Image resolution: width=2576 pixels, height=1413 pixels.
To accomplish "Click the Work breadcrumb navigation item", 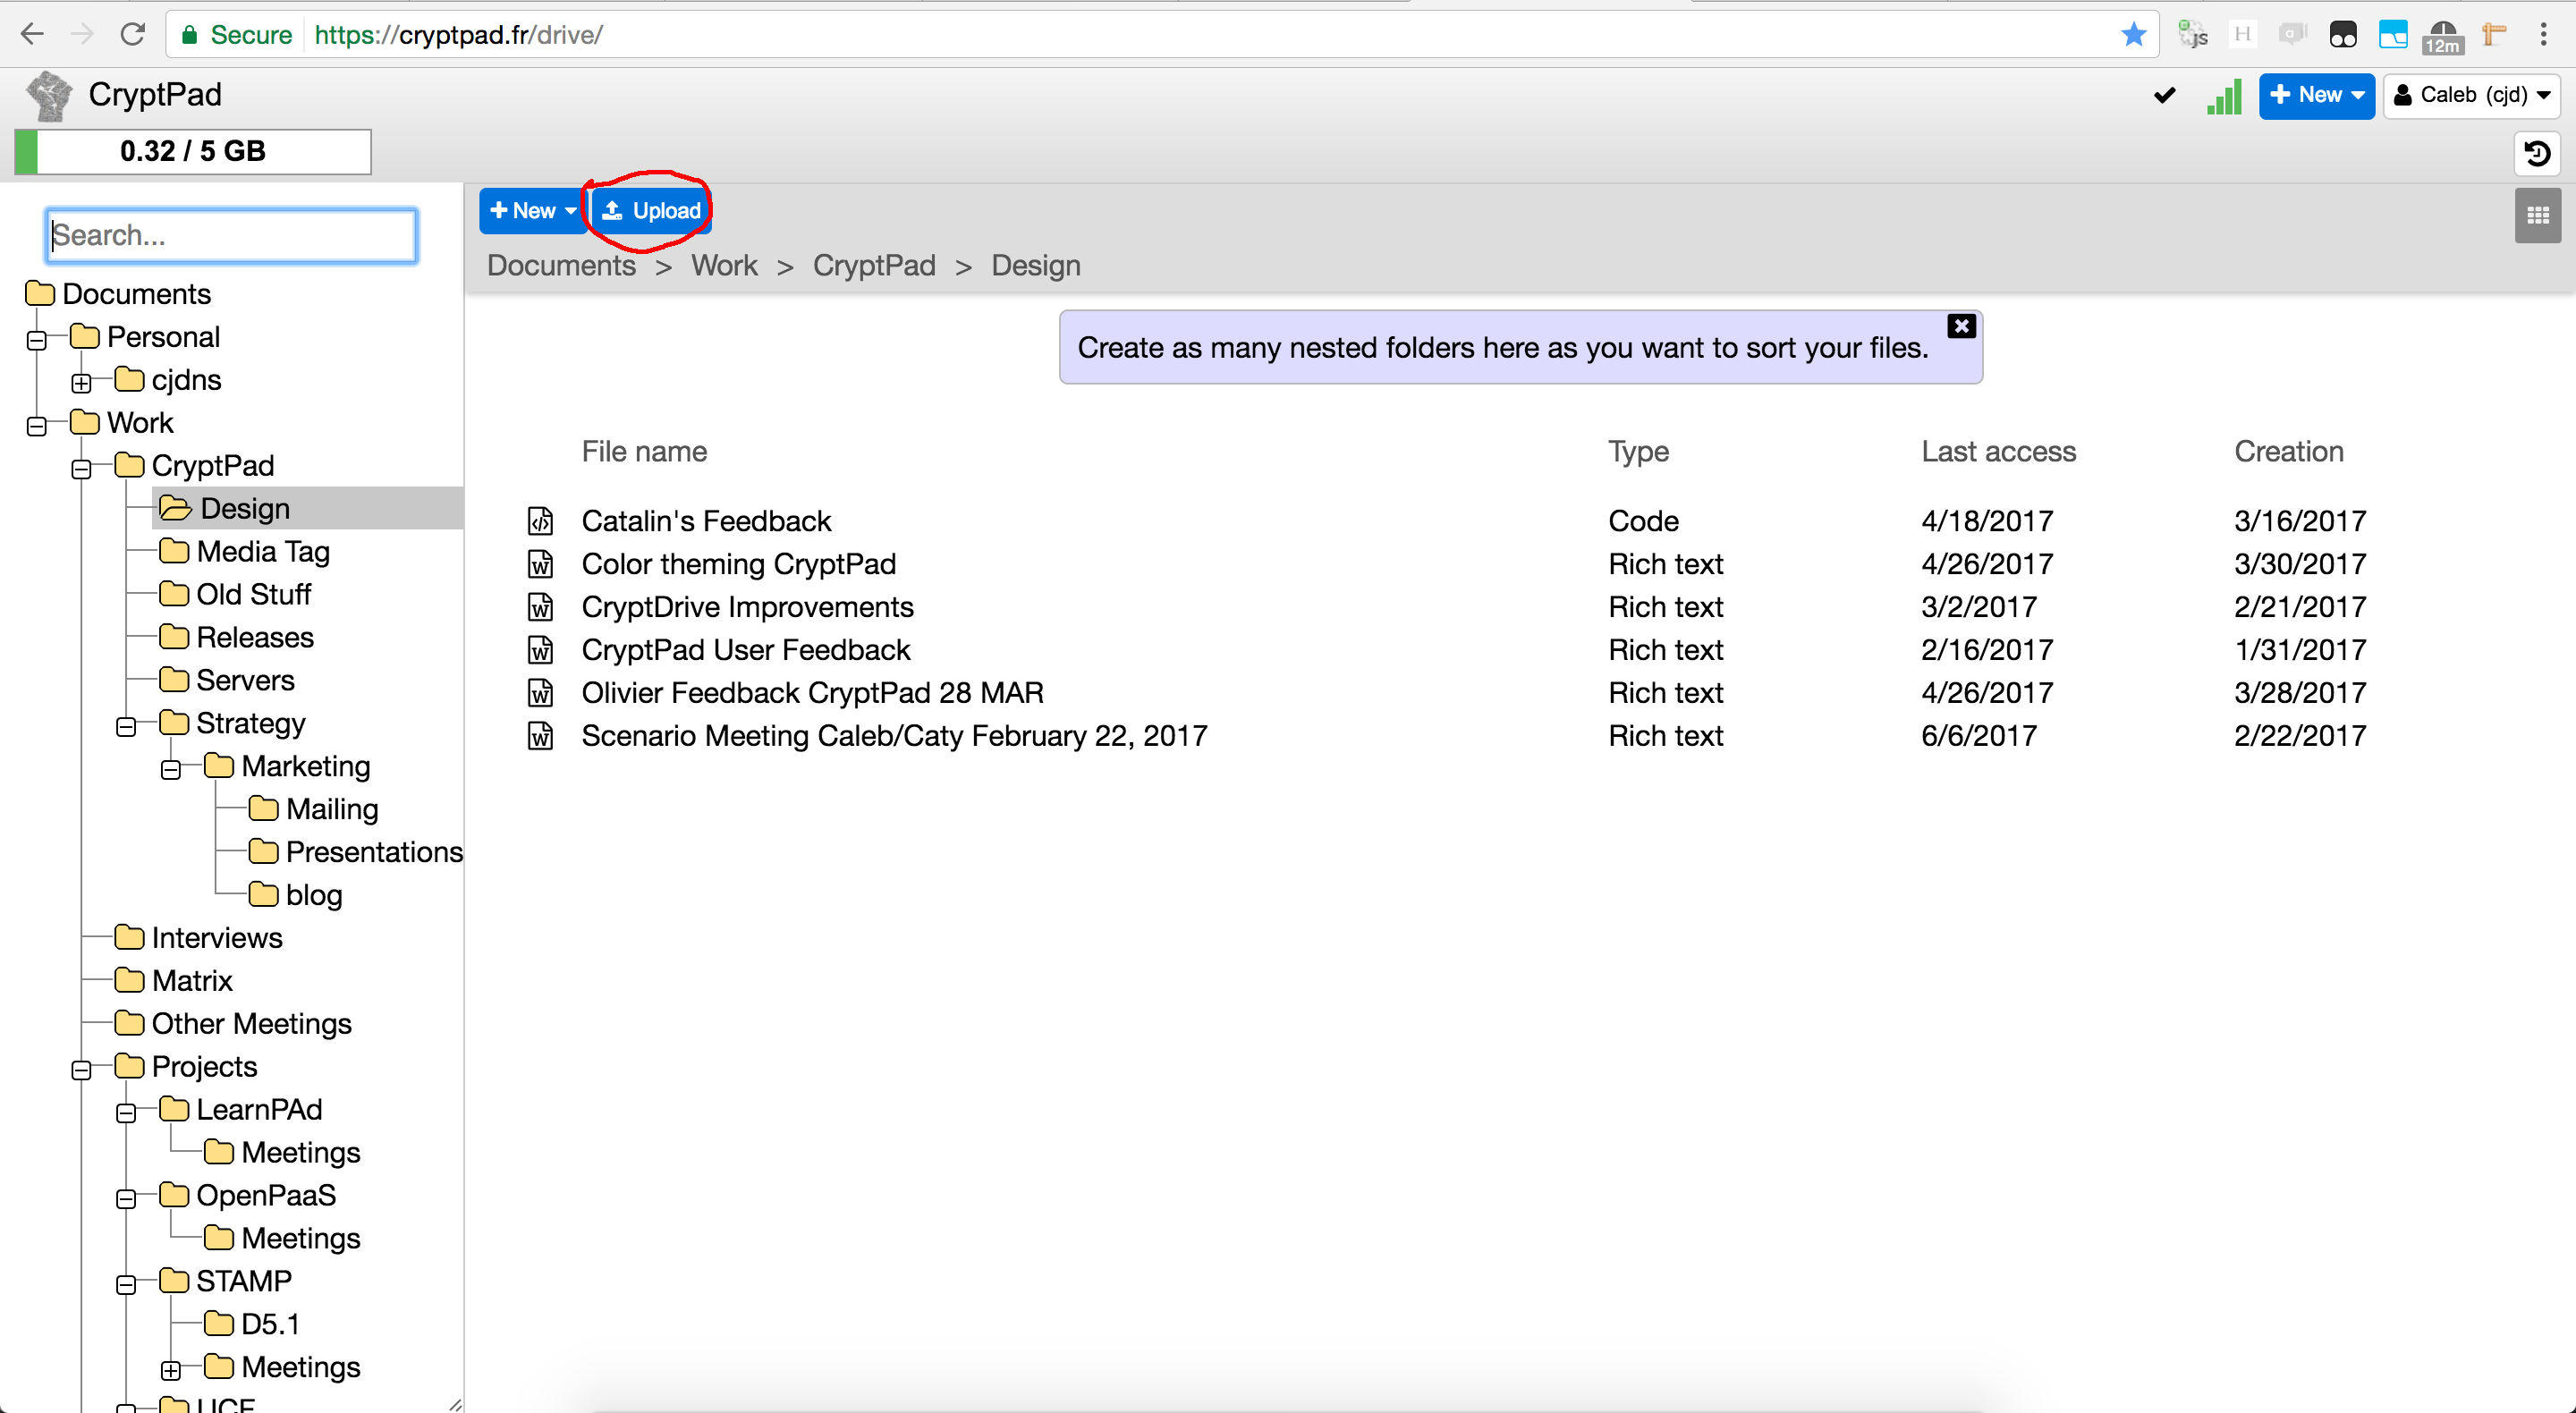I will click(x=724, y=265).
